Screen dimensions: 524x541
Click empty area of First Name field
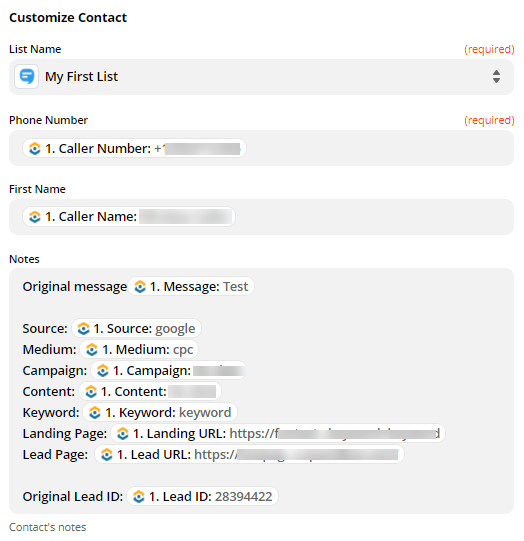tap(374, 217)
